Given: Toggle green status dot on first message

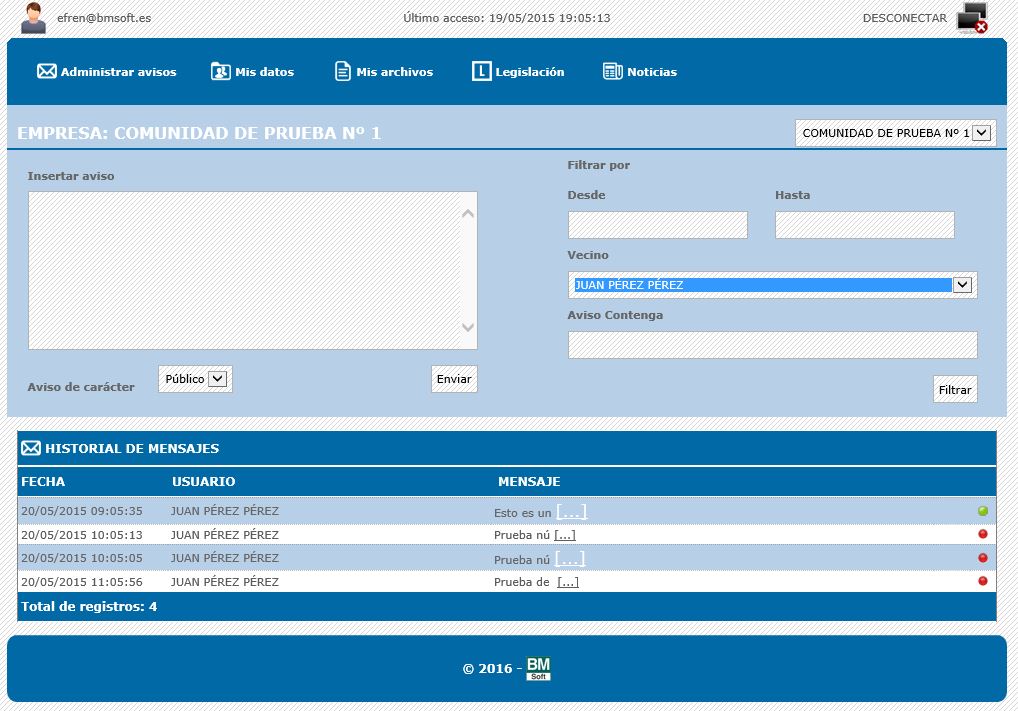Looking at the screenshot, I should click(982, 511).
